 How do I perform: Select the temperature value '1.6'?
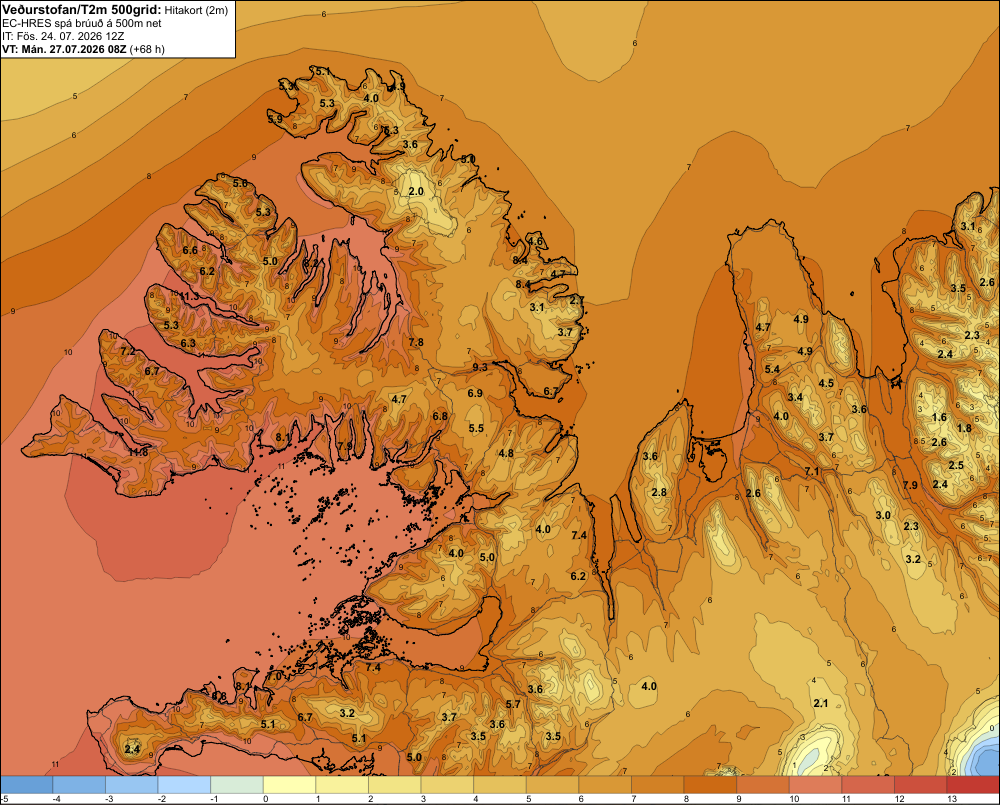click(x=939, y=417)
